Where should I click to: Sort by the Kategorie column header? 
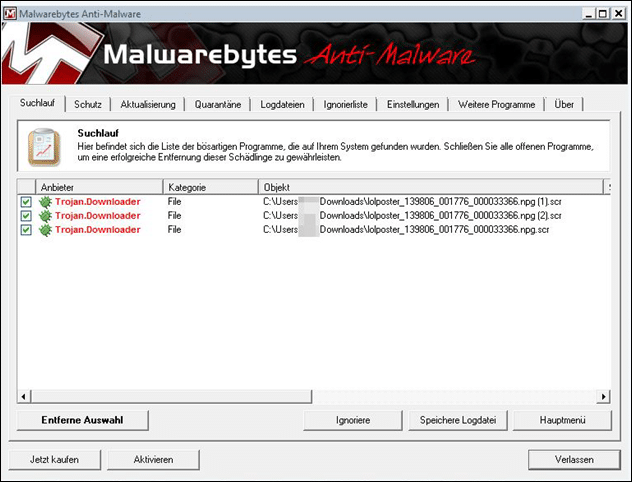coord(211,187)
